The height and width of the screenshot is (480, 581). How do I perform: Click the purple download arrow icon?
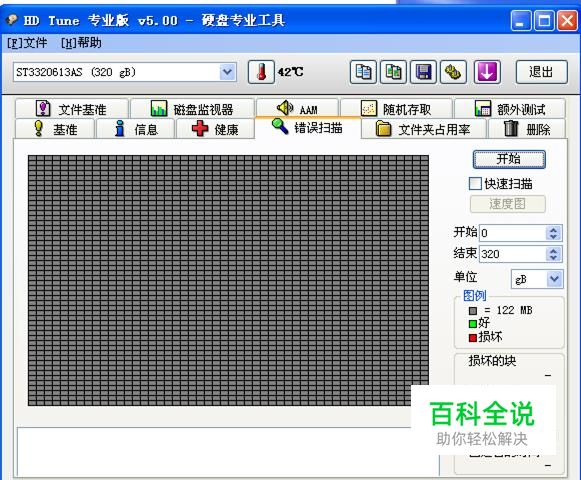pyautogui.click(x=487, y=72)
